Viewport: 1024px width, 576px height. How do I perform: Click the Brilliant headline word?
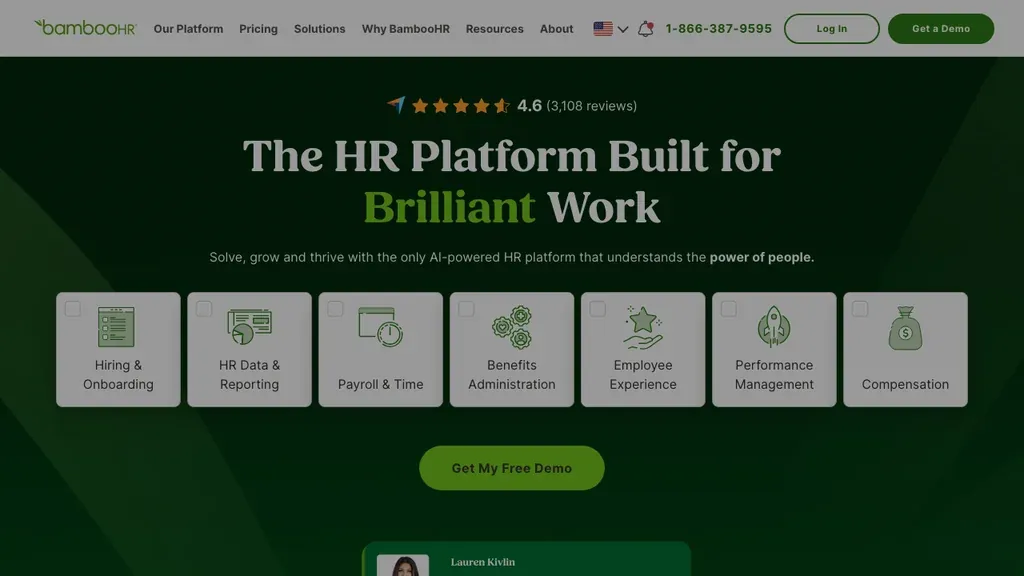[x=449, y=207]
